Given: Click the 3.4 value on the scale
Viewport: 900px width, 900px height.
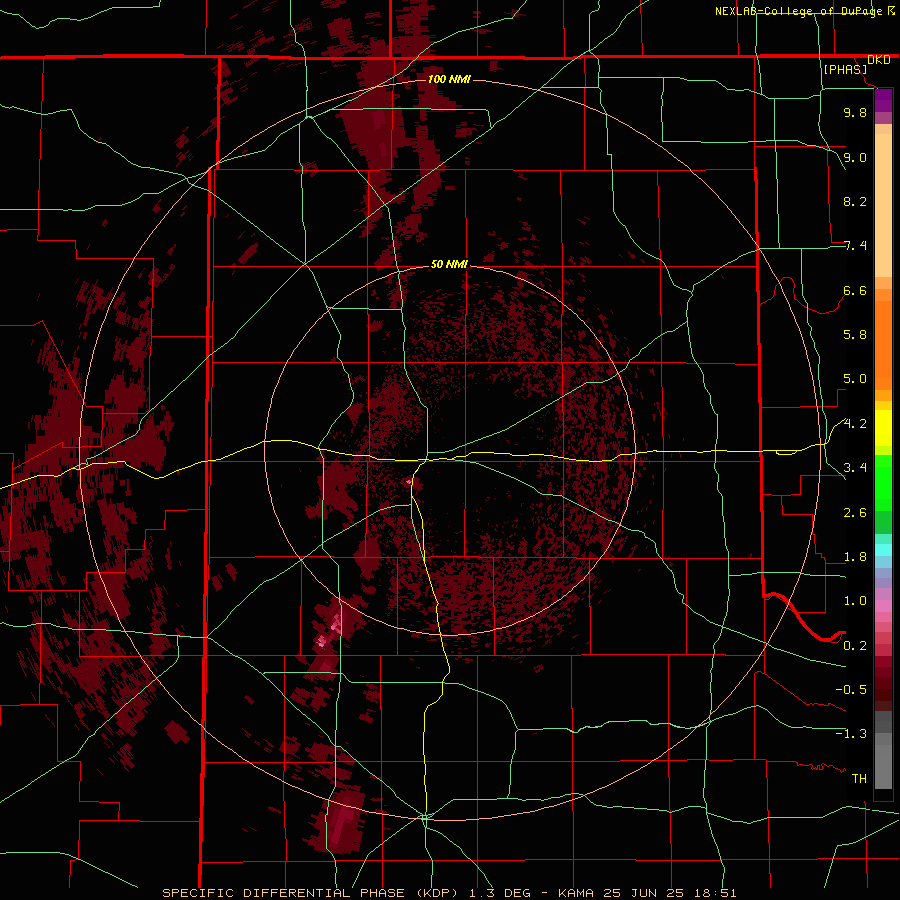Looking at the screenshot, I should (x=855, y=468).
